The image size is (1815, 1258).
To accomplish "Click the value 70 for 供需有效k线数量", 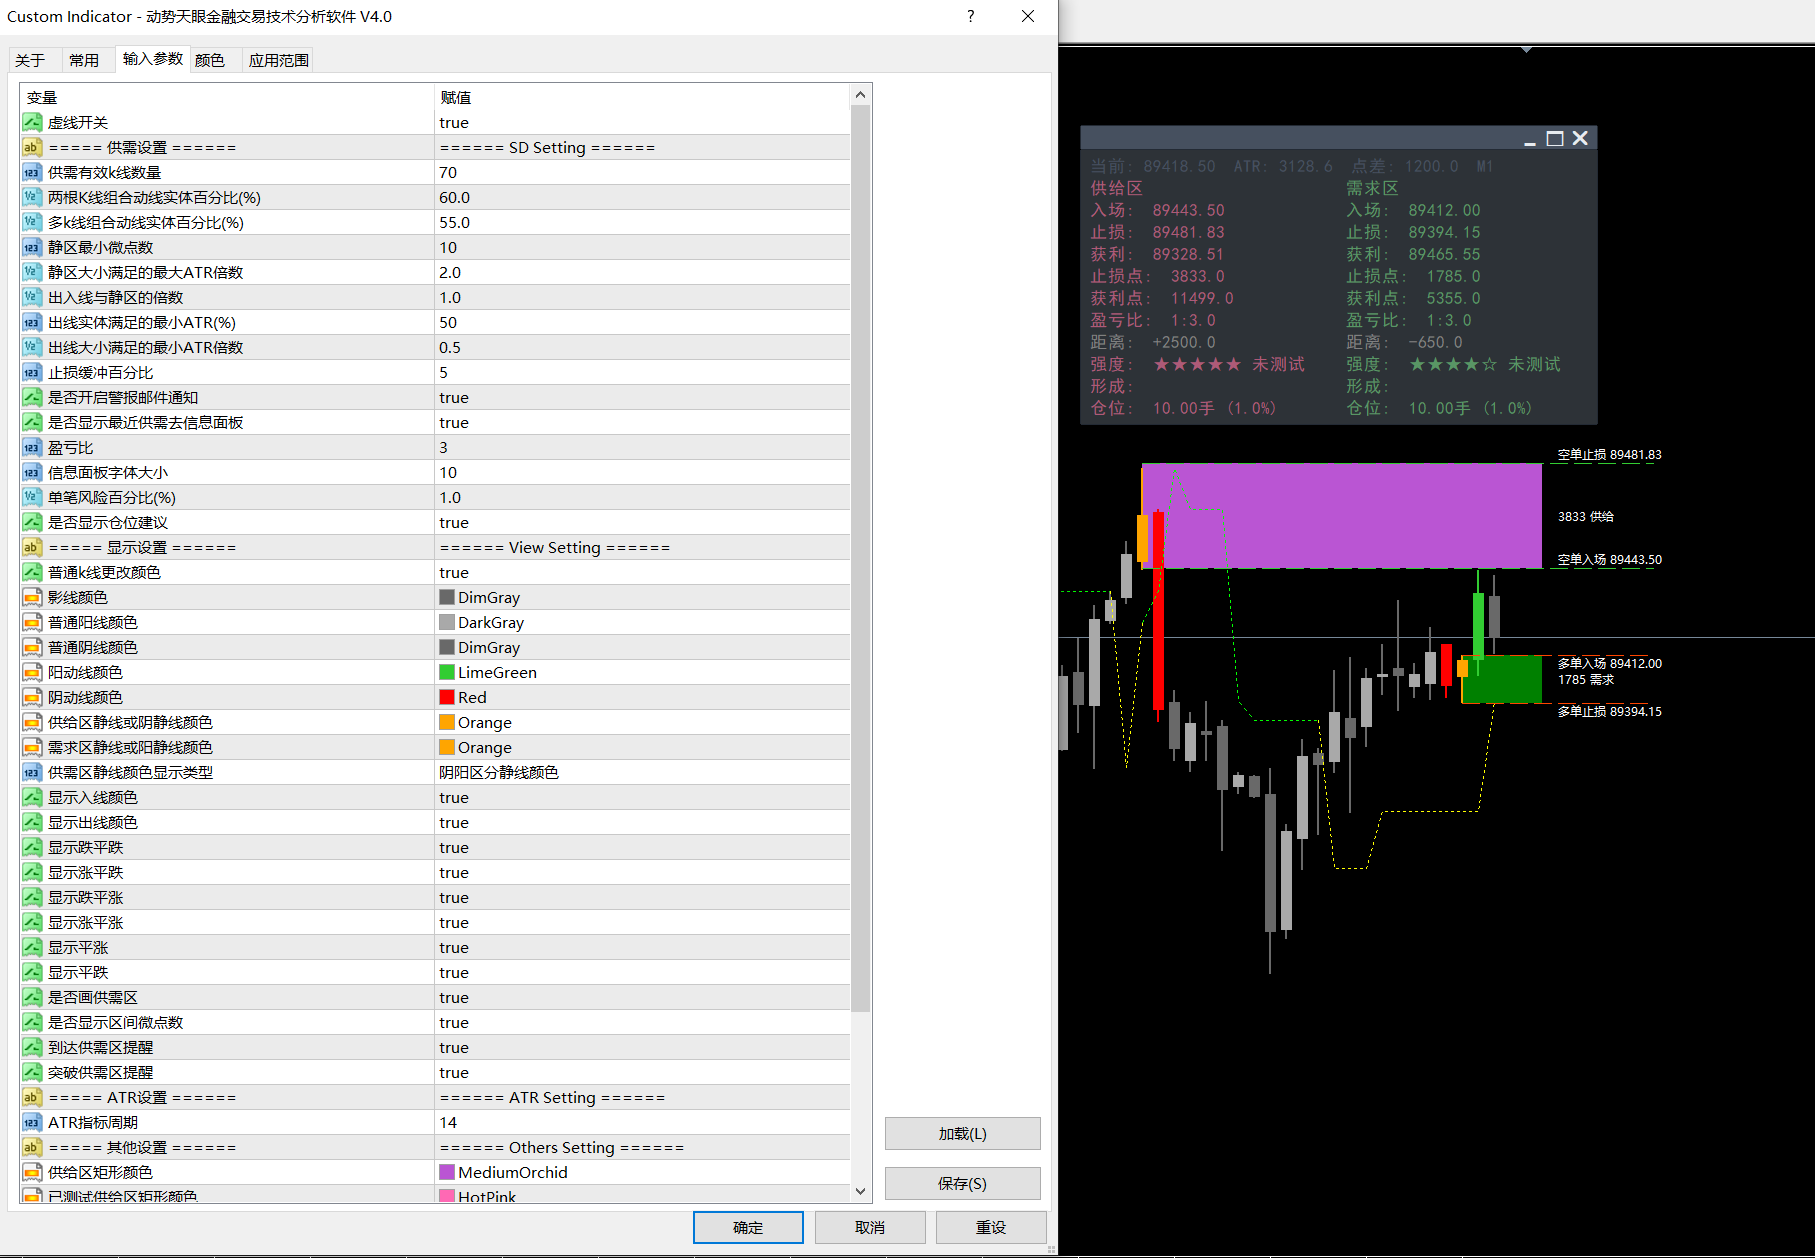I will click(448, 172).
